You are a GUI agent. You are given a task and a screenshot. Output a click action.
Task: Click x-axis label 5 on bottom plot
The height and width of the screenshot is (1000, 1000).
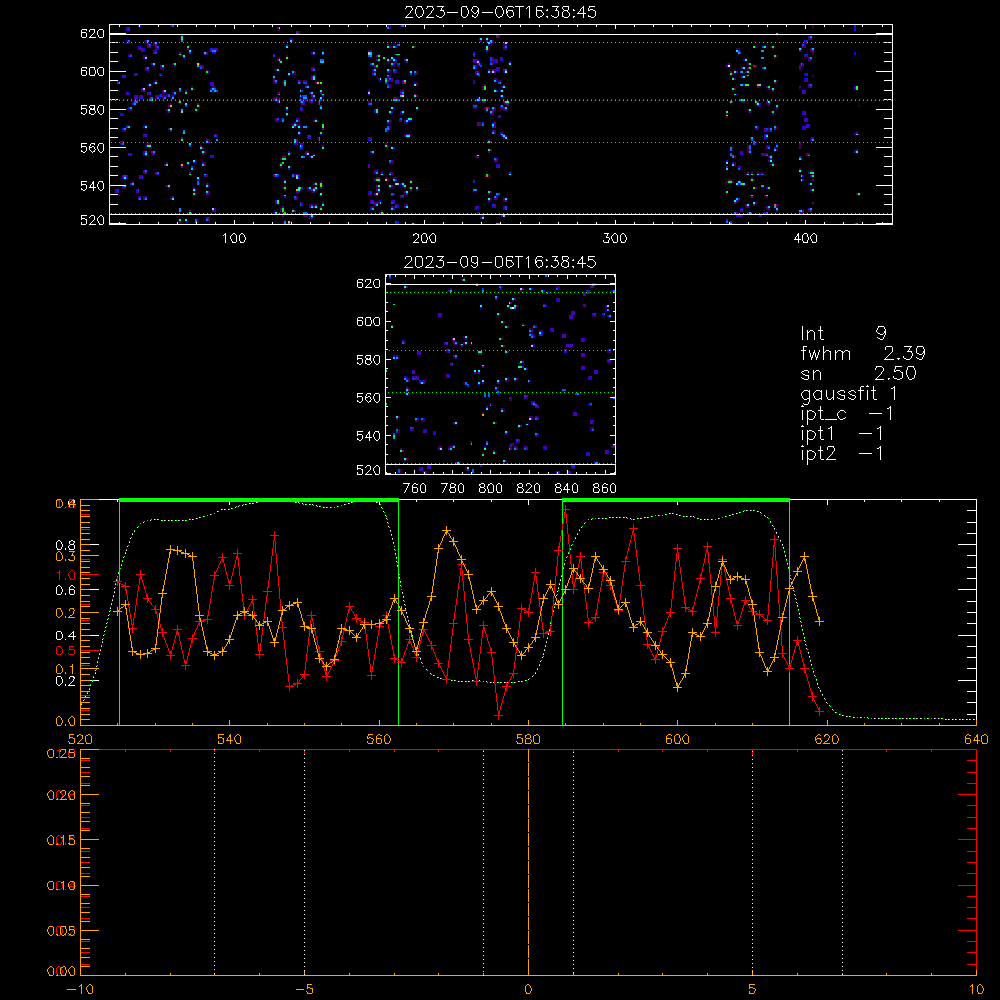753,989
